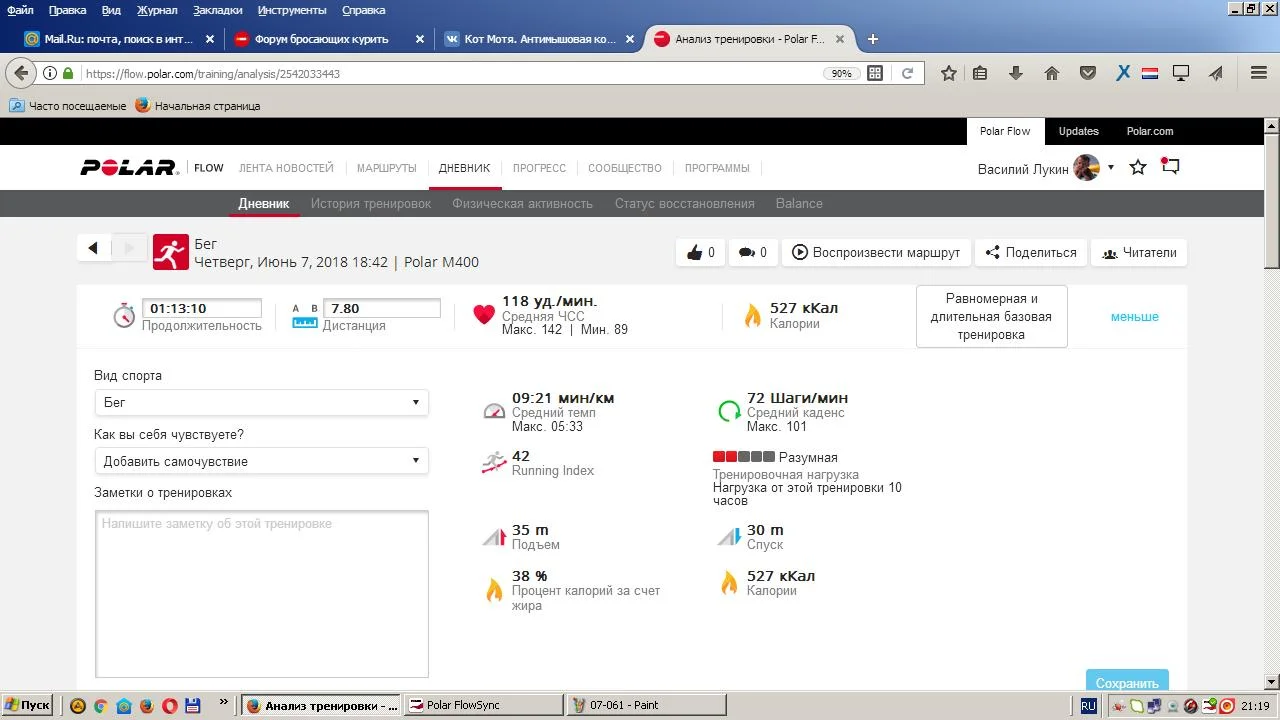This screenshot has height=720, width=1280.
Task: Bookmark this page with the star icon
Action: [x=949, y=73]
